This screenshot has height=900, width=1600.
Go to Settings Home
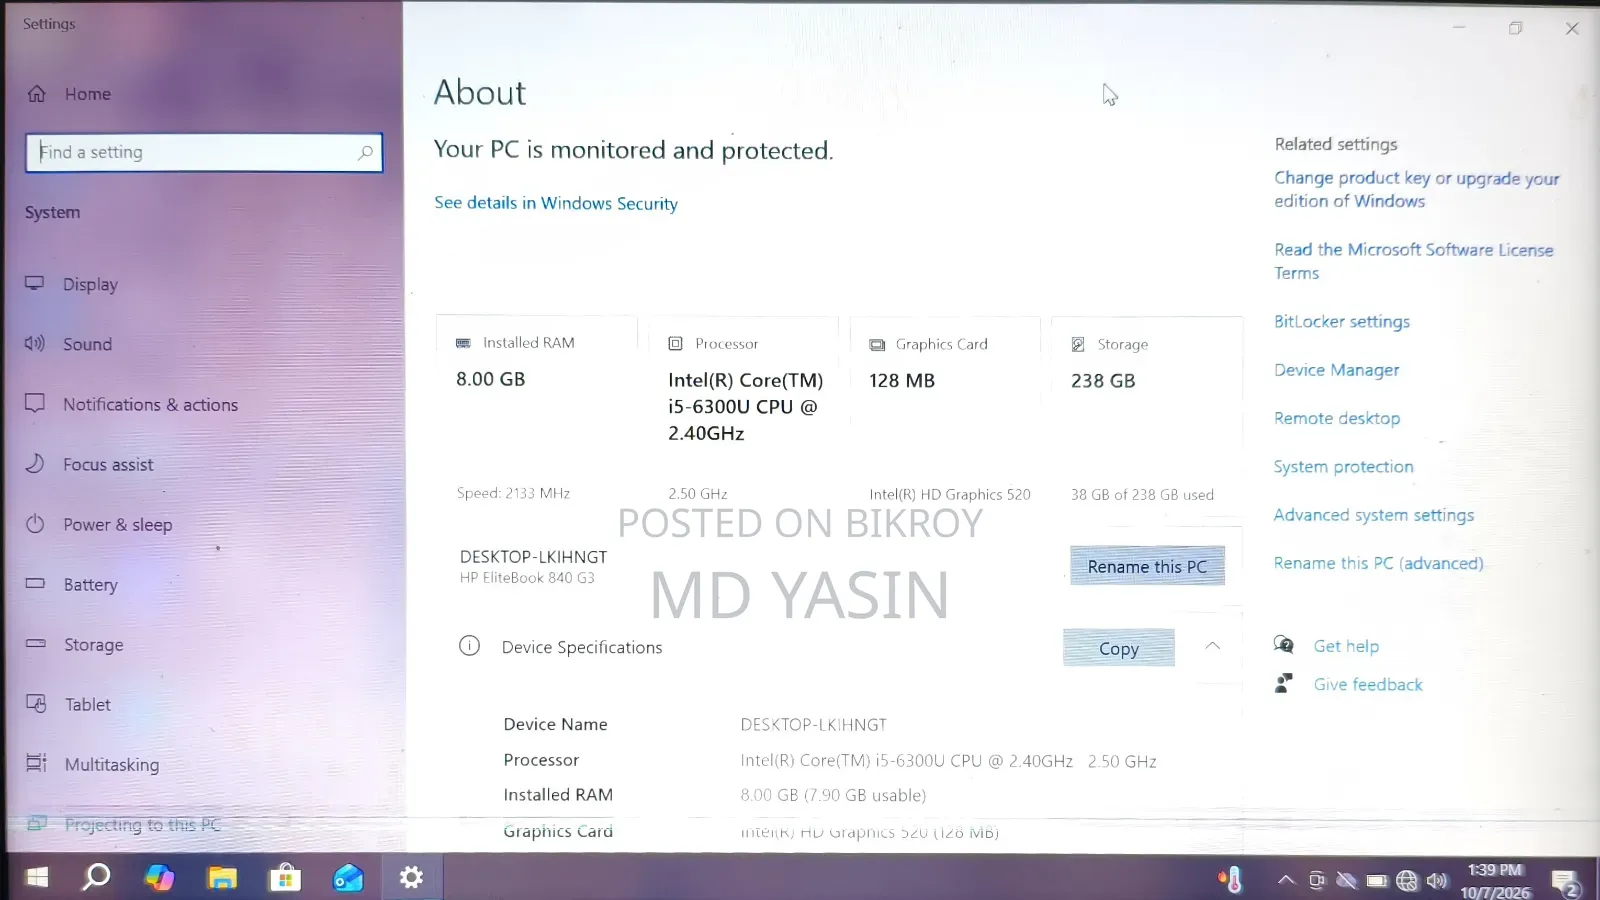87,94
